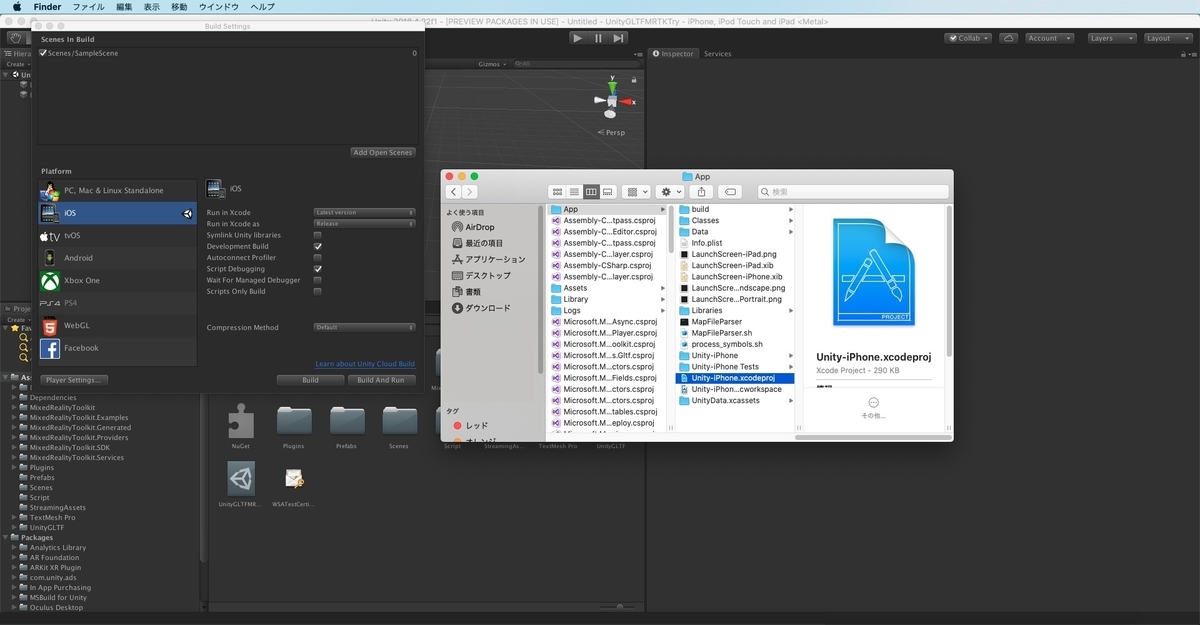This screenshot has width=1200, height=625.
Task: Go back in Finder window
Action: [x=454, y=191]
